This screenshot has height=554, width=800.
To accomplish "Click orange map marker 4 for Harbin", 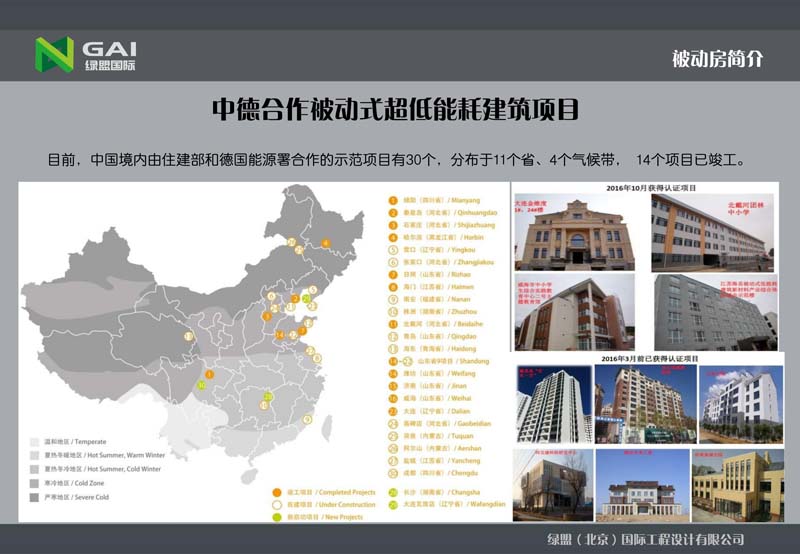I will 326,243.
